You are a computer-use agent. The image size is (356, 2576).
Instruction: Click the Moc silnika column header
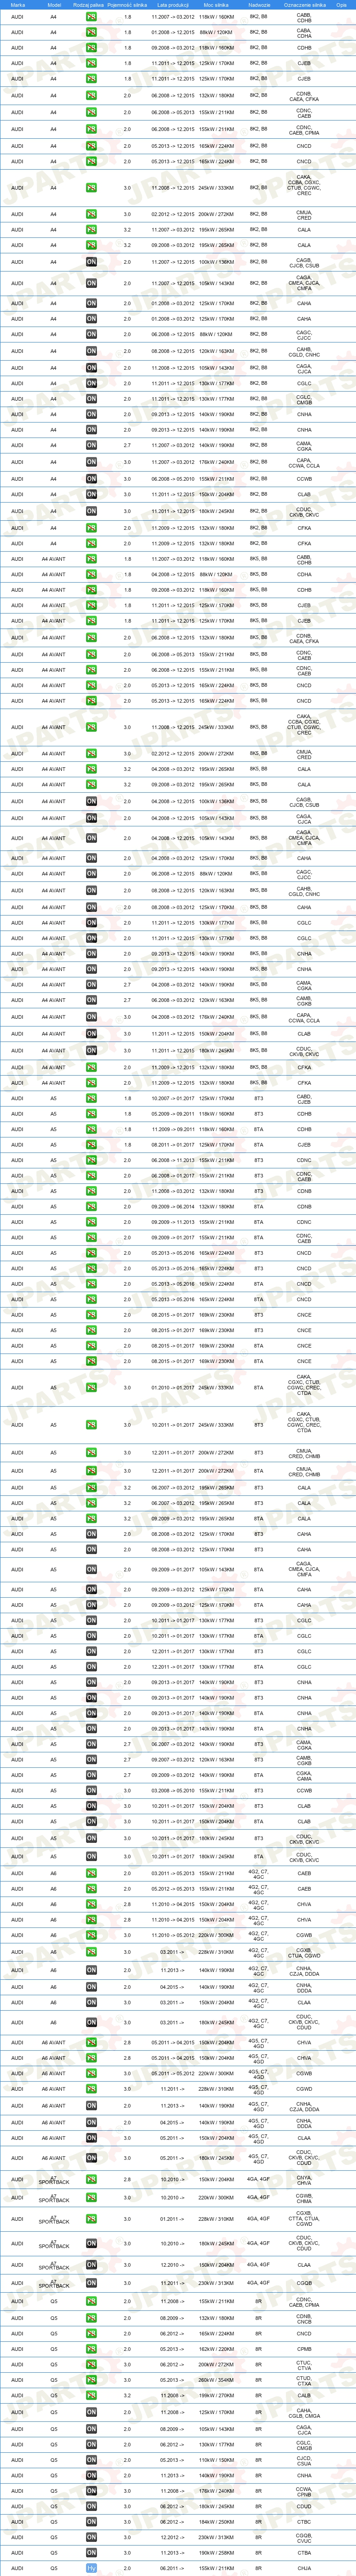click(x=216, y=5)
